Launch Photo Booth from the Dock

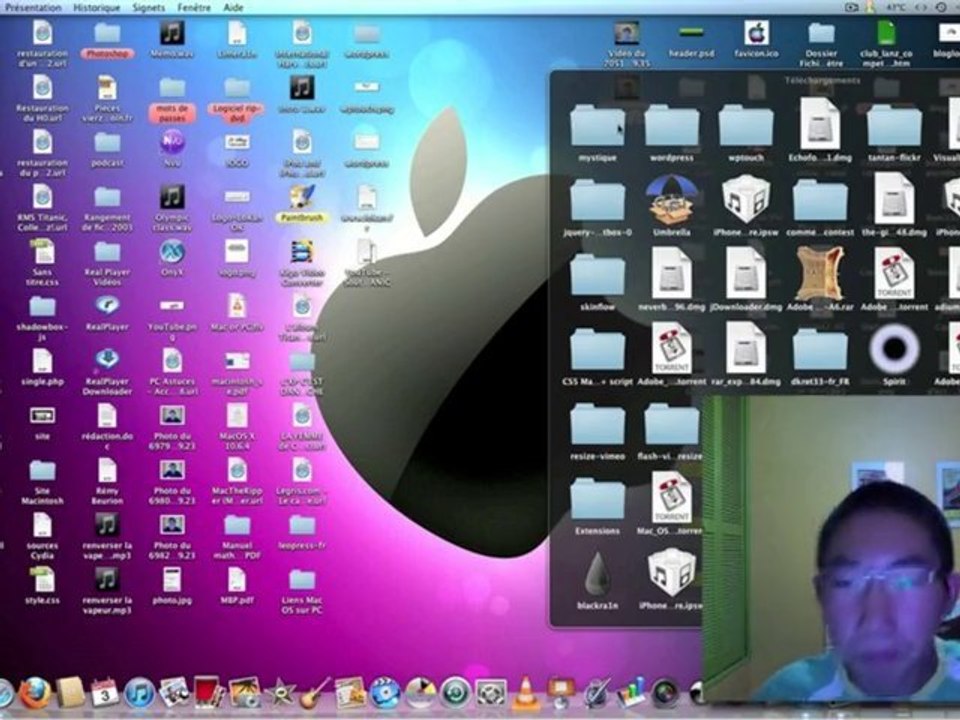208,694
